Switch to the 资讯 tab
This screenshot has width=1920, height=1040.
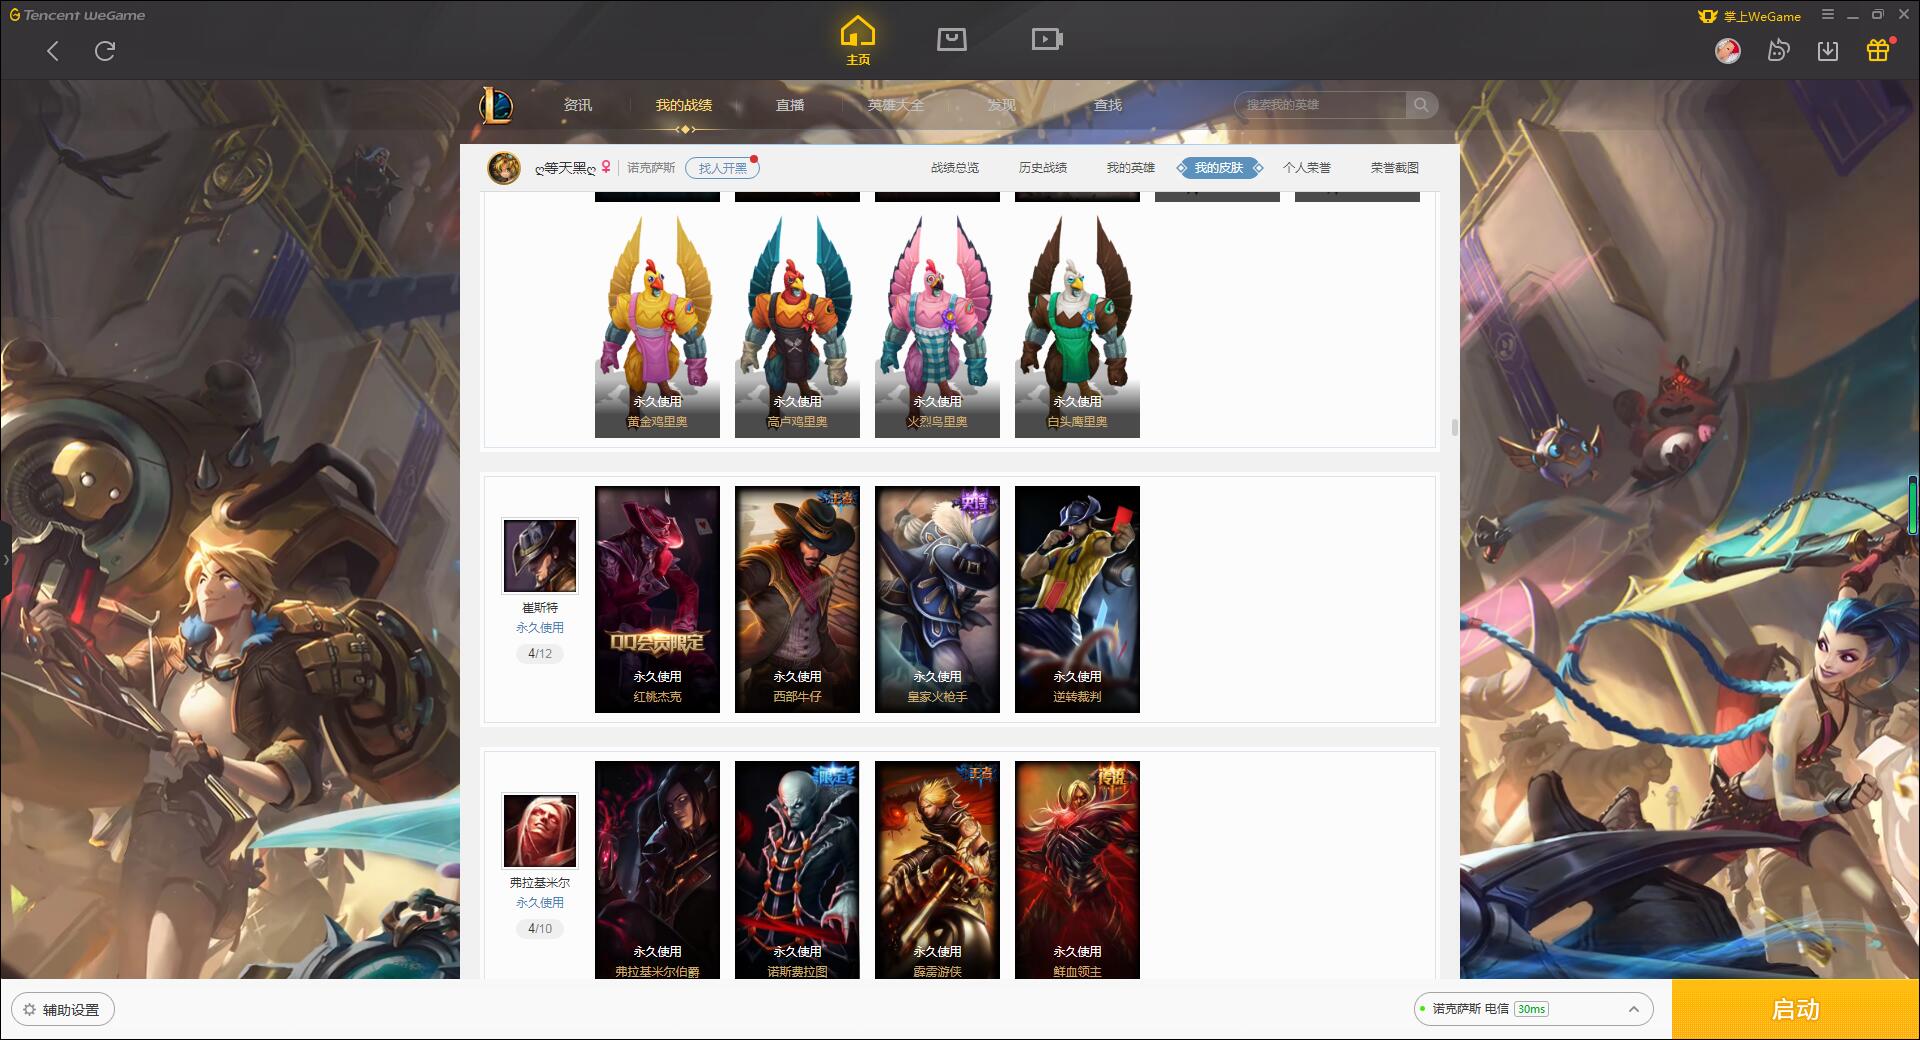[x=578, y=105]
